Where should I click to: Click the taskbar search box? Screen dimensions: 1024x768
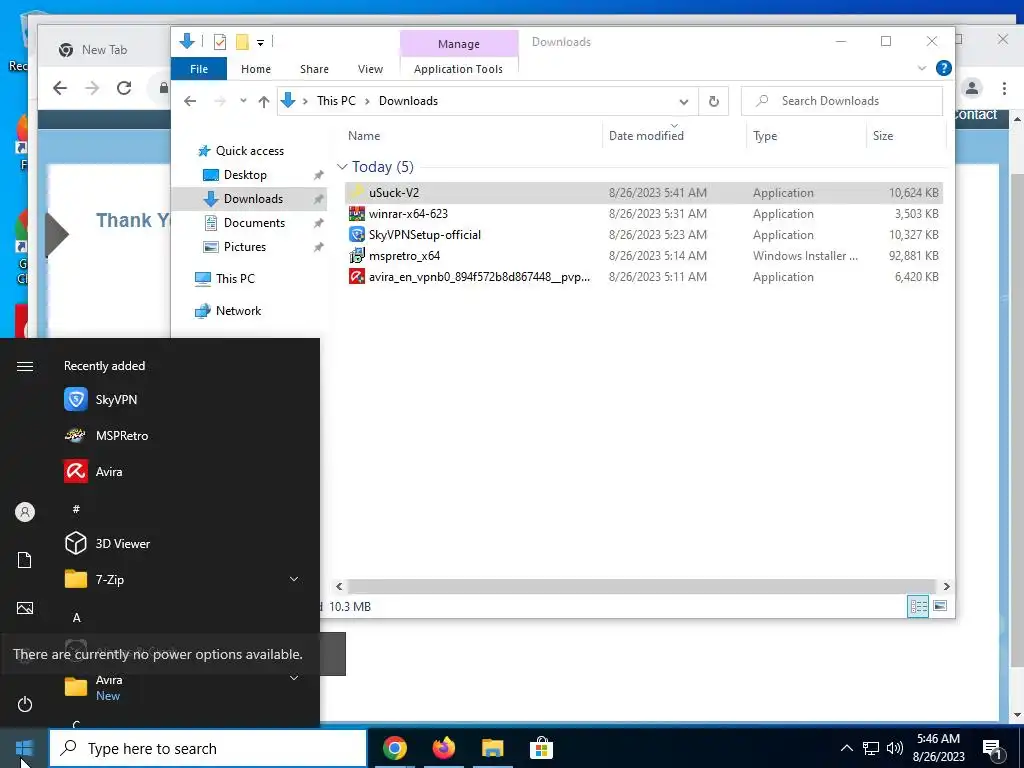click(x=208, y=748)
